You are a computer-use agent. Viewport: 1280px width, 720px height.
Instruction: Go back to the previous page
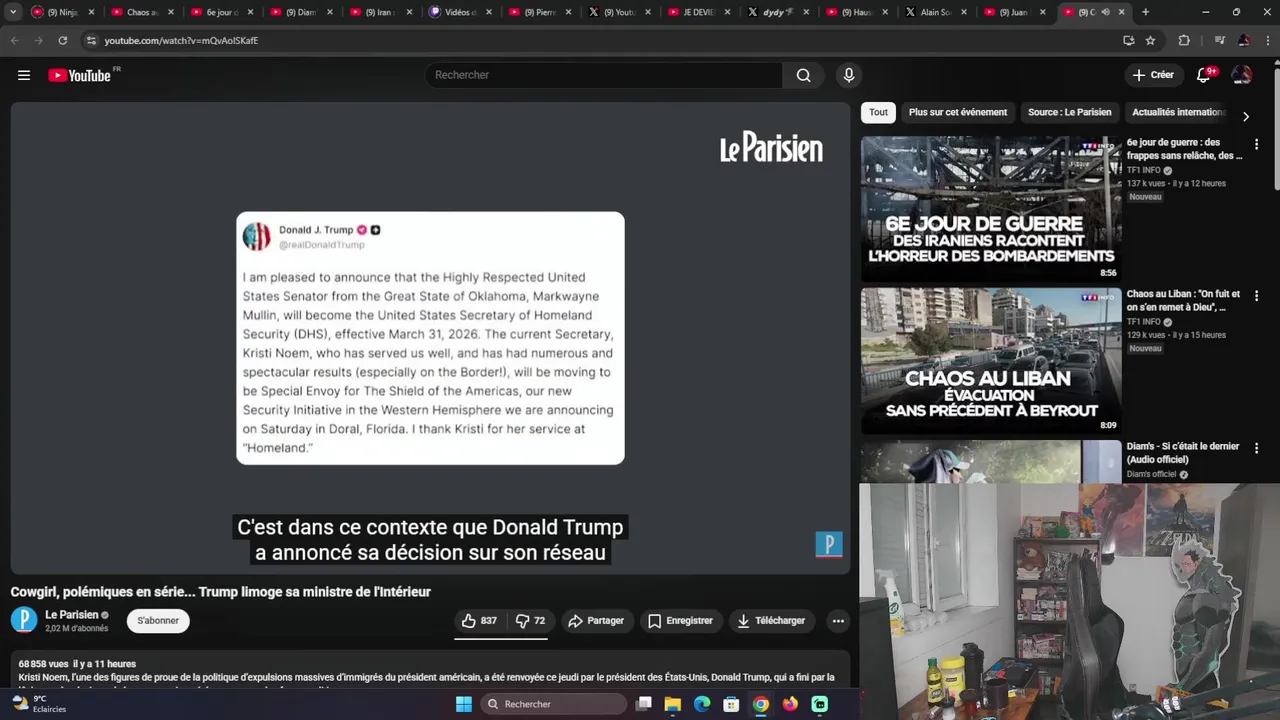(x=14, y=40)
